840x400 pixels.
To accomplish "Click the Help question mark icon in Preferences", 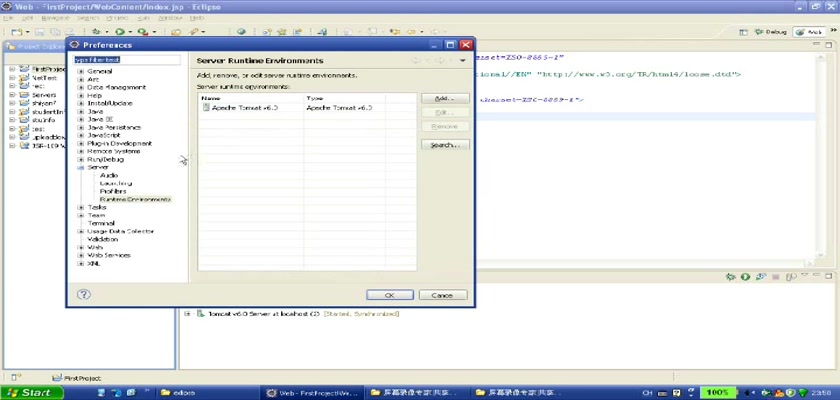I will (84, 295).
